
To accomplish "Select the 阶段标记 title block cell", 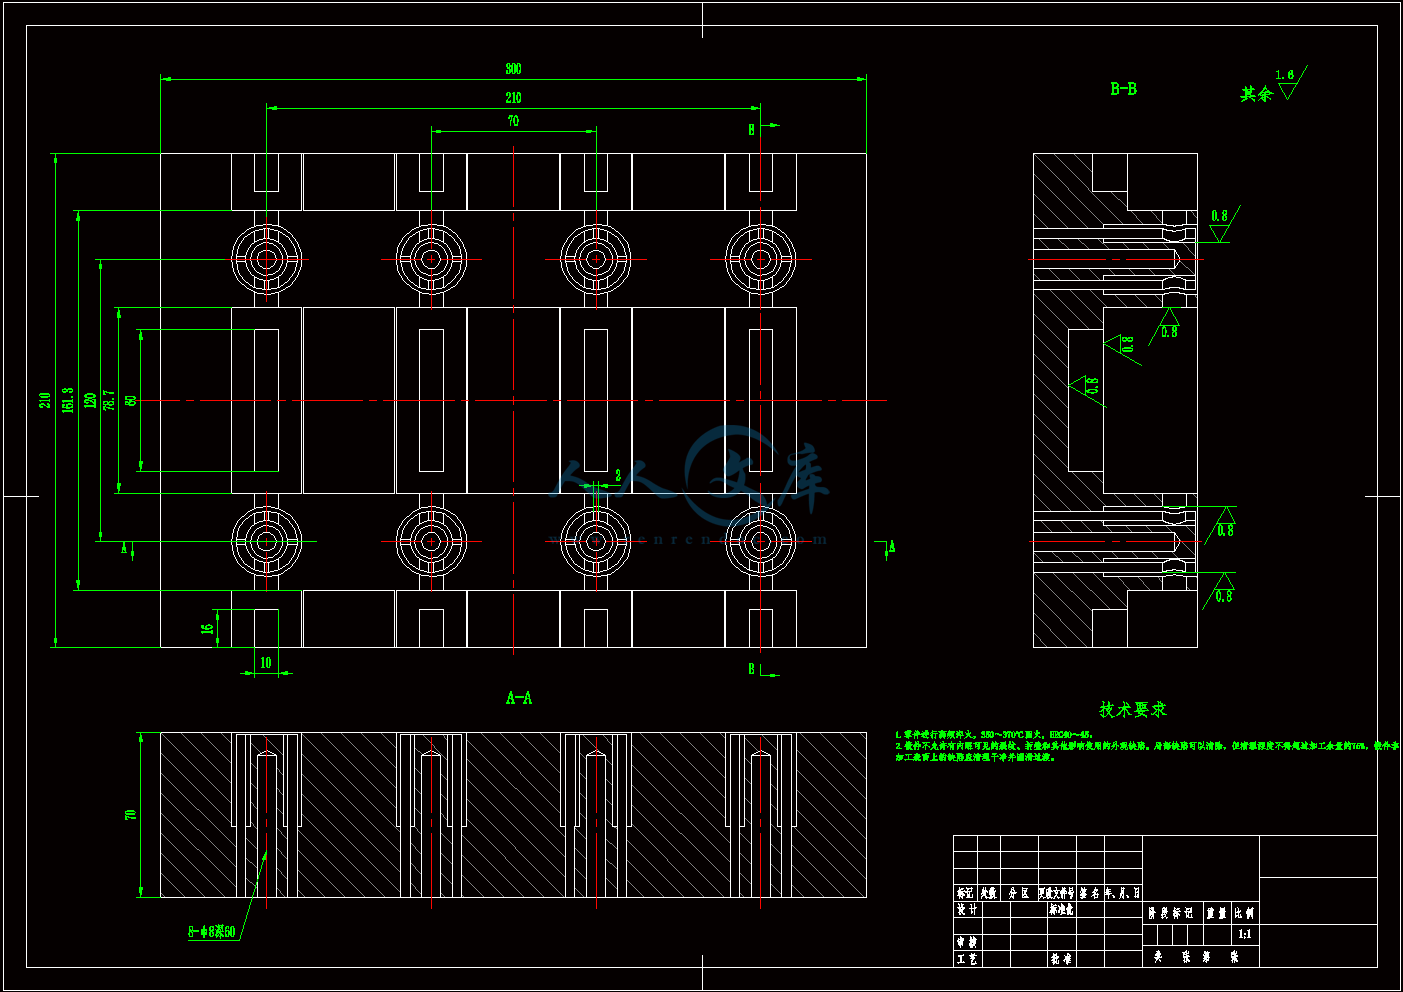I will [x=1170, y=913].
